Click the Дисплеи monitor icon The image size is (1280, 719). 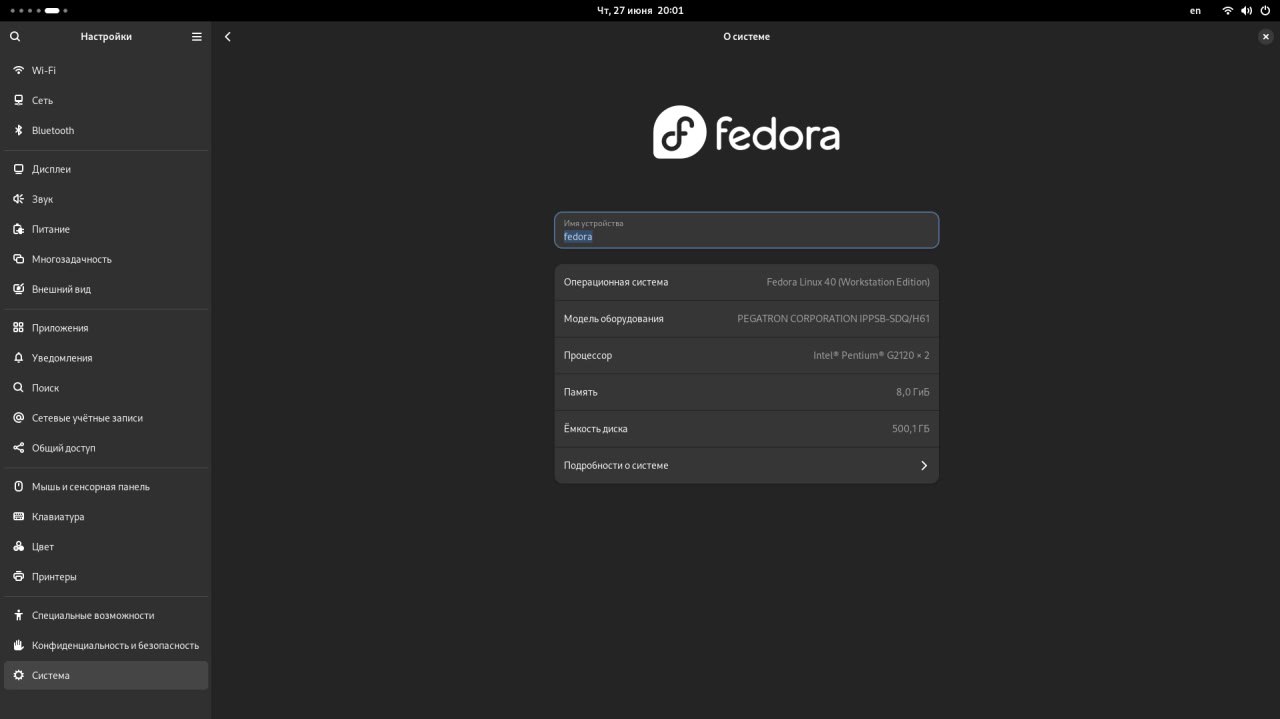coord(18,169)
